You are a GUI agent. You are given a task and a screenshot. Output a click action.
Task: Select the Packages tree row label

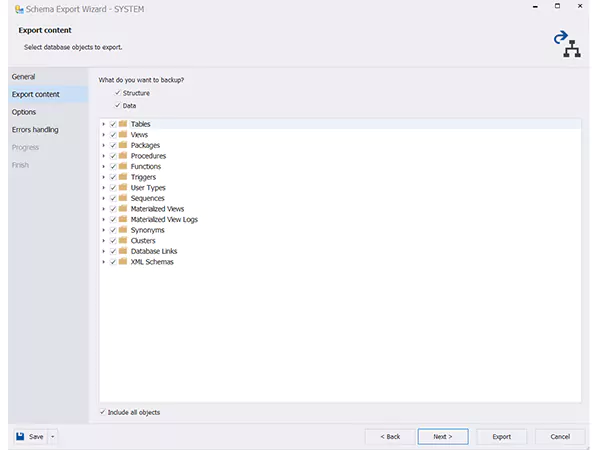[x=145, y=145]
